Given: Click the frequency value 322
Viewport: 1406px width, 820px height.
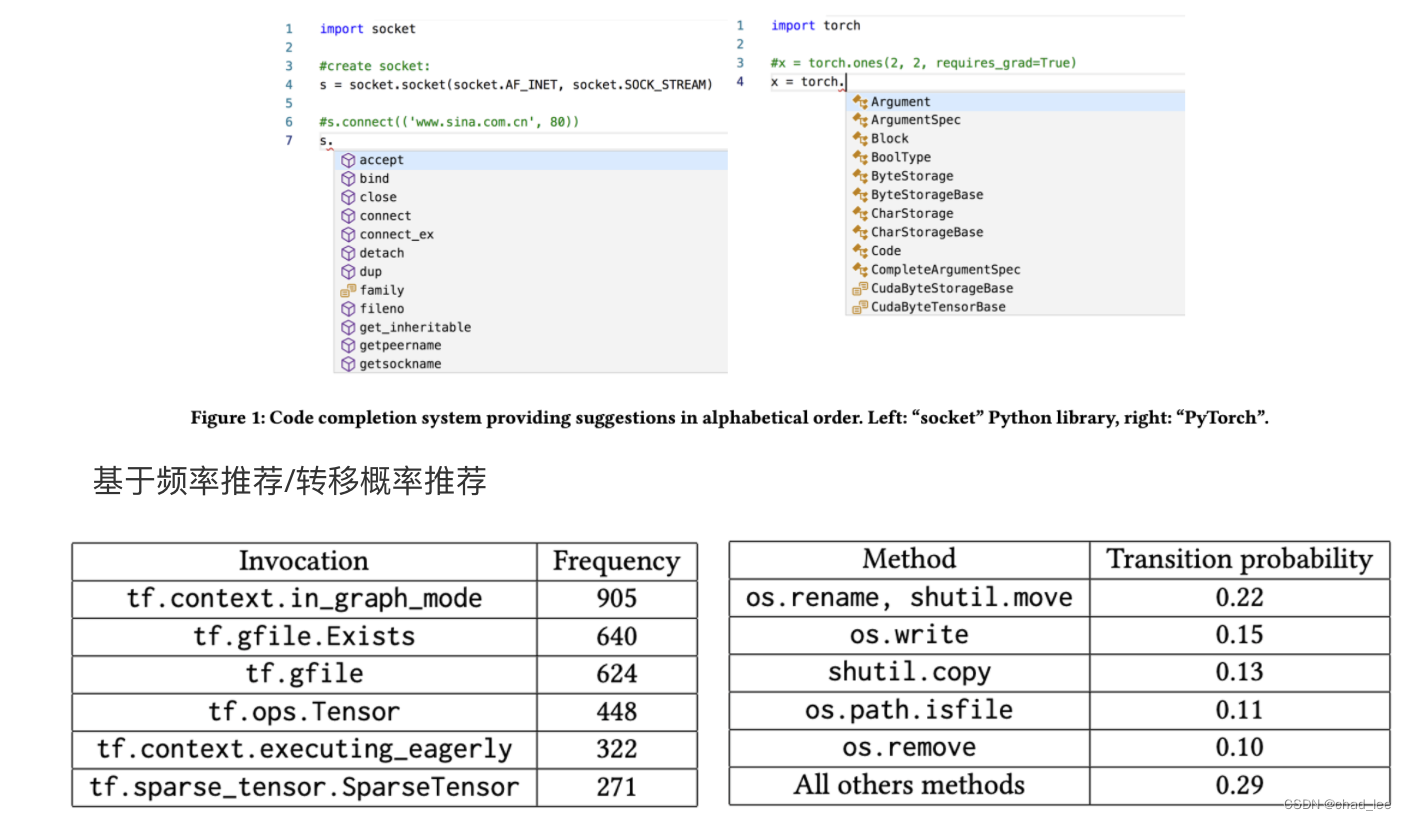Looking at the screenshot, I should point(616,749).
